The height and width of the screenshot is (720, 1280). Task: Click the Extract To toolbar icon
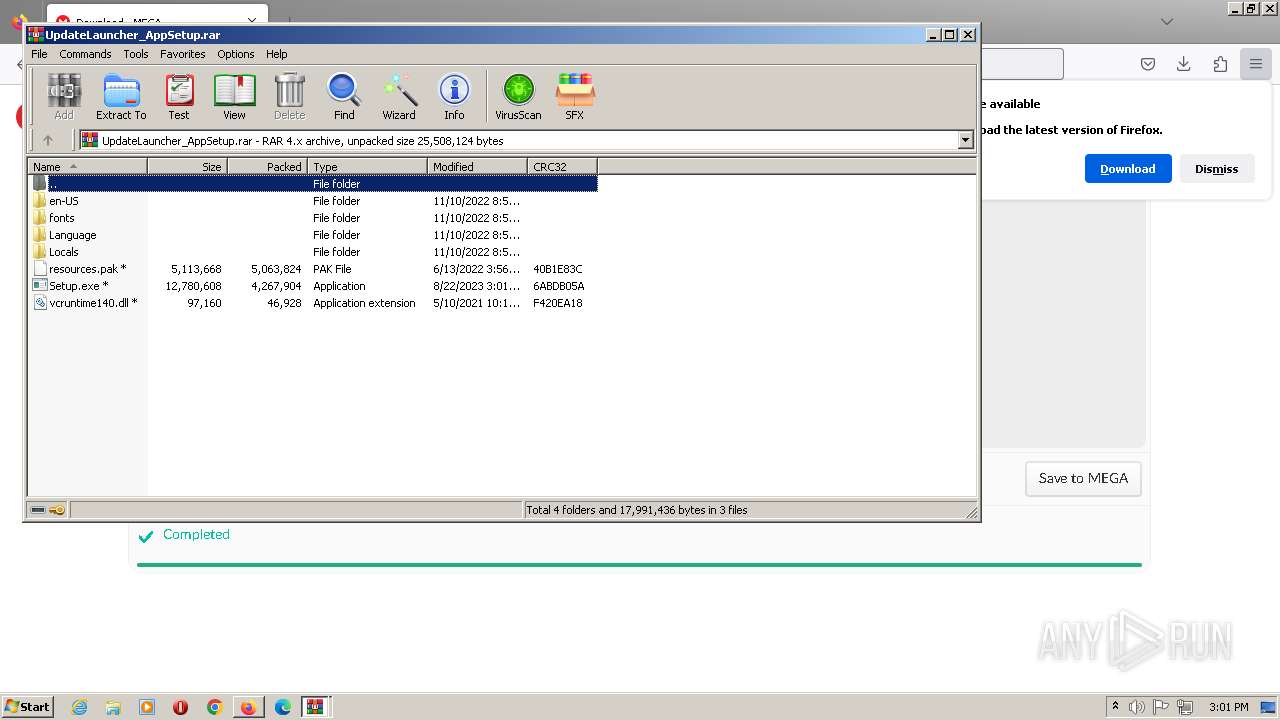click(121, 97)
